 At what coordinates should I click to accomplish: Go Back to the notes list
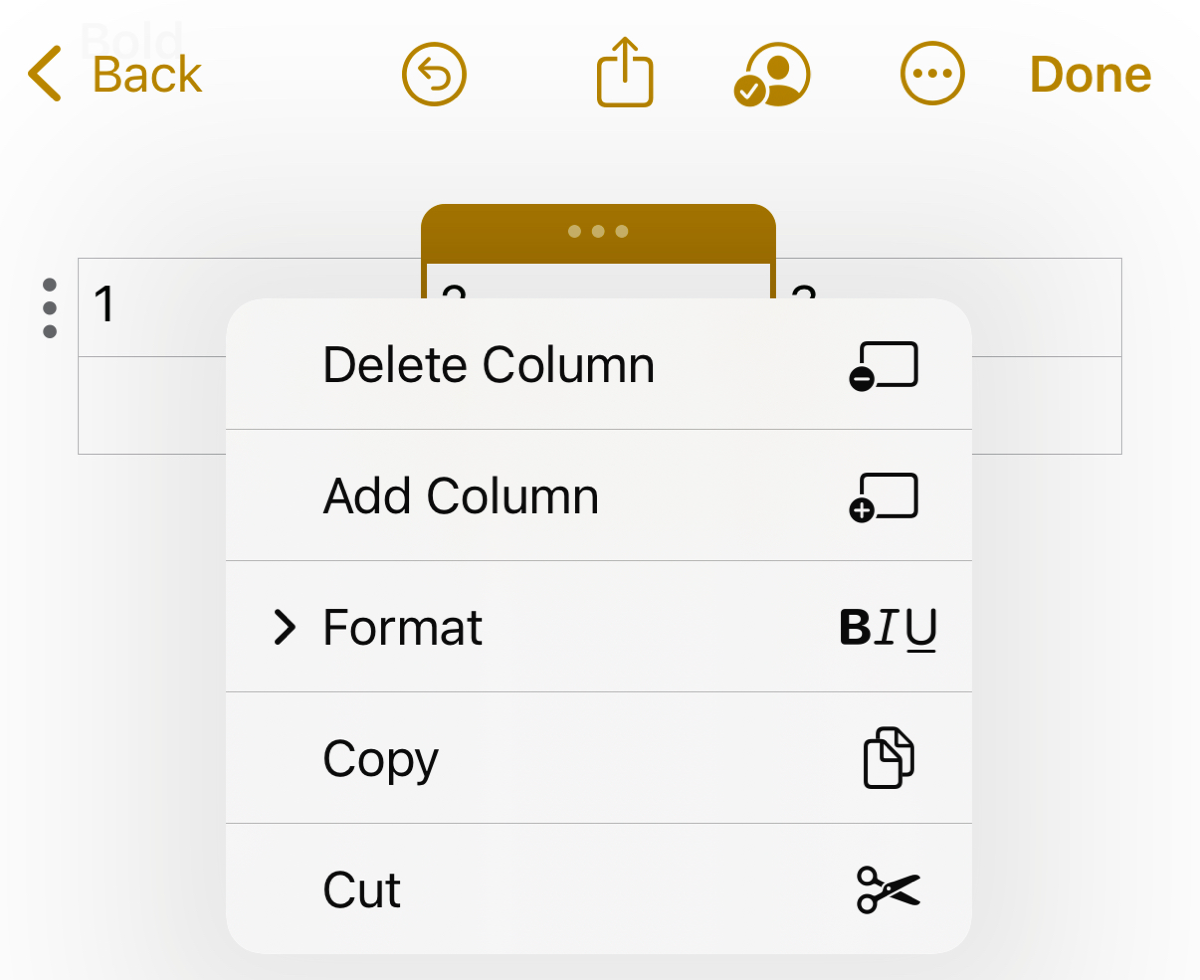pyautogui.click(x=115, y=75)
